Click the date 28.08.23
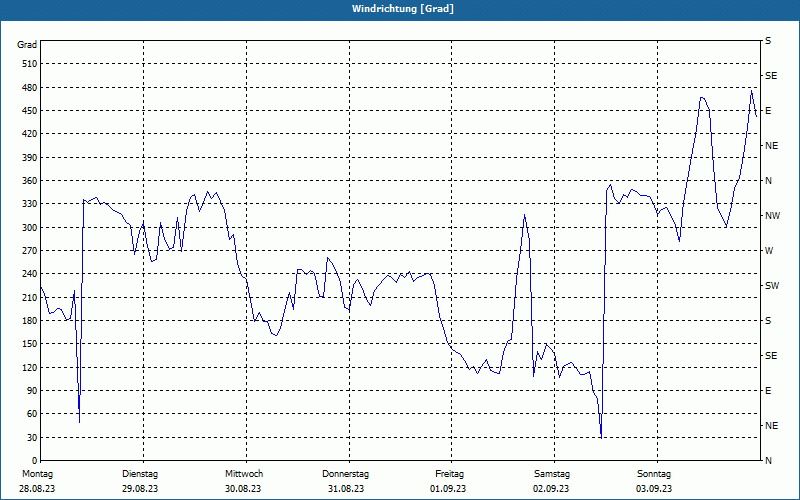Screen dimensions: 800x500 [37, 489]
